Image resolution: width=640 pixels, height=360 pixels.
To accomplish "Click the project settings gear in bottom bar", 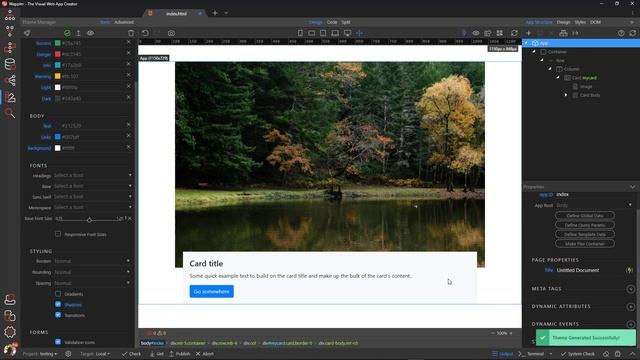I will 68,354.
